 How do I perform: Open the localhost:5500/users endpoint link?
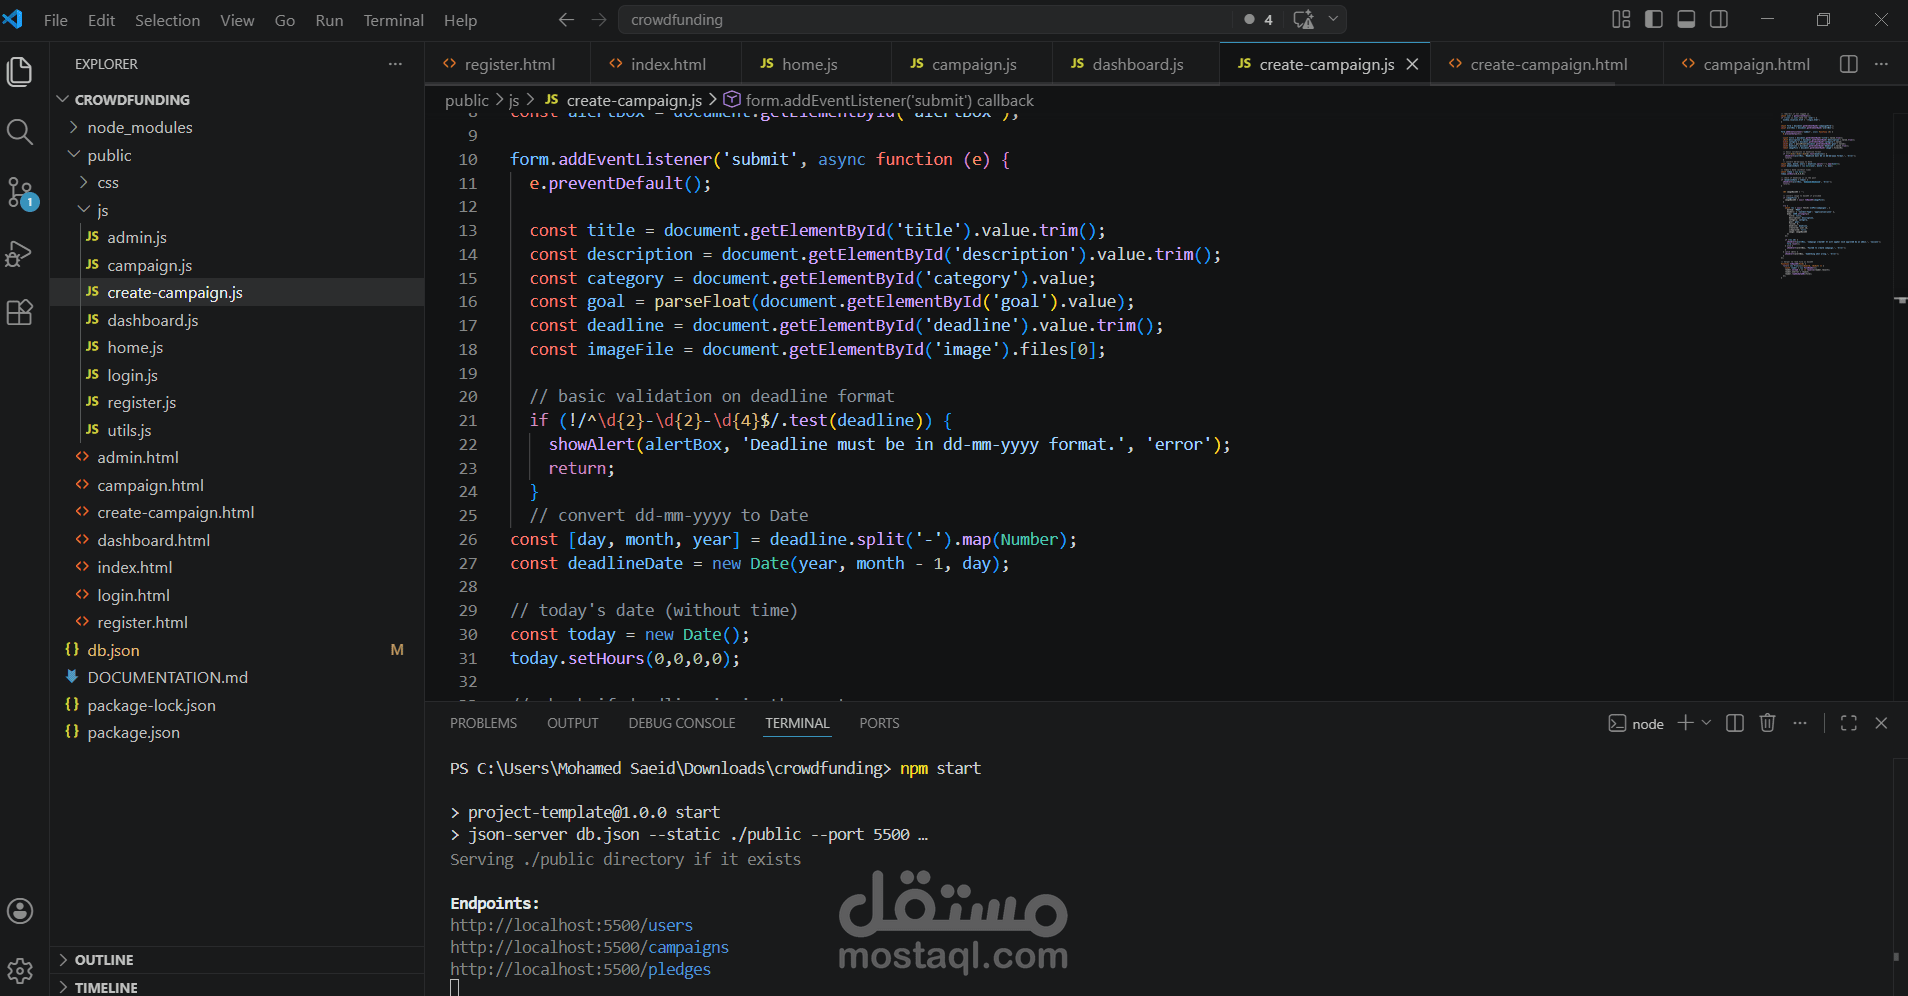point(571,926)
